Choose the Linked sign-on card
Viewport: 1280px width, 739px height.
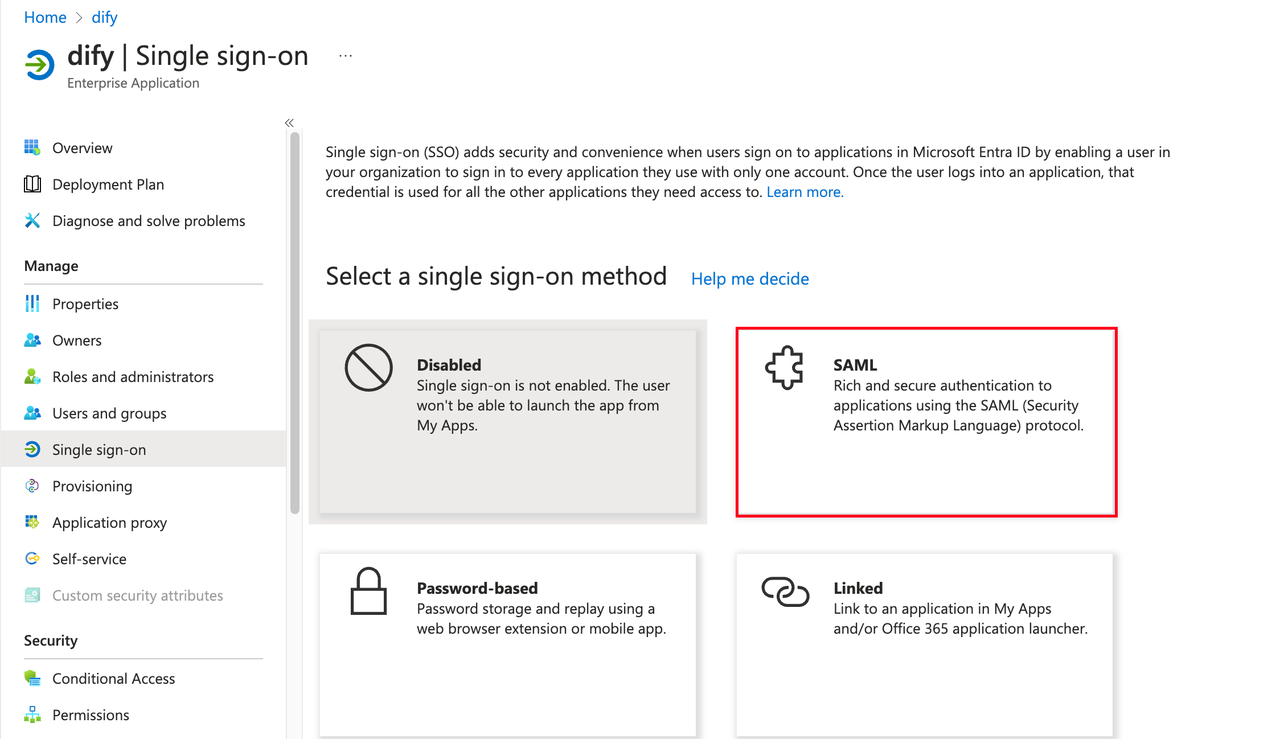pyautogui.click(x=924, y=645)
